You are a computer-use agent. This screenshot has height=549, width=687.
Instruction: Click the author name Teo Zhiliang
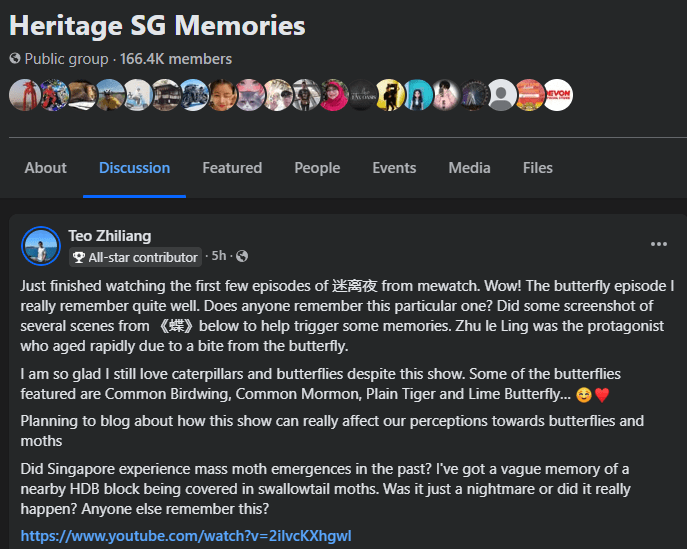coord(110,236)
